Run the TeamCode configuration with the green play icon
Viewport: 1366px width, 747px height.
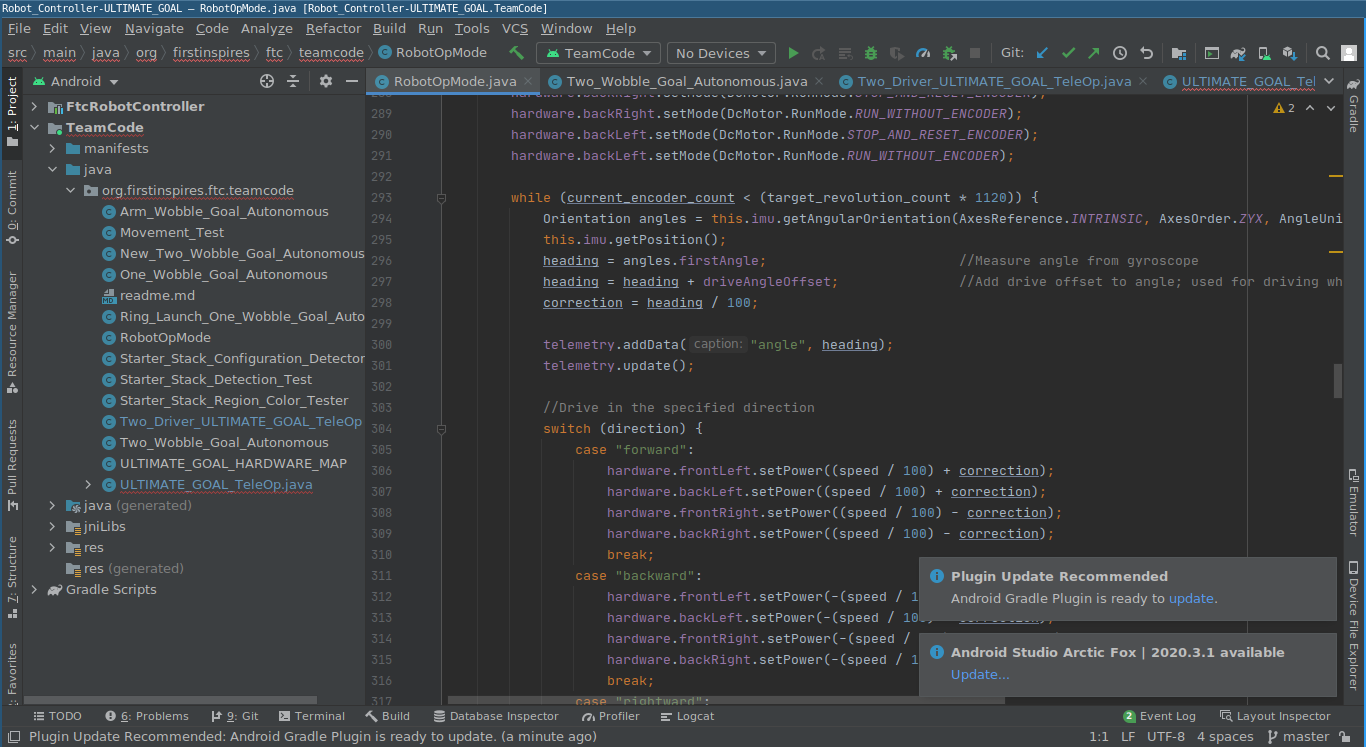793,53
